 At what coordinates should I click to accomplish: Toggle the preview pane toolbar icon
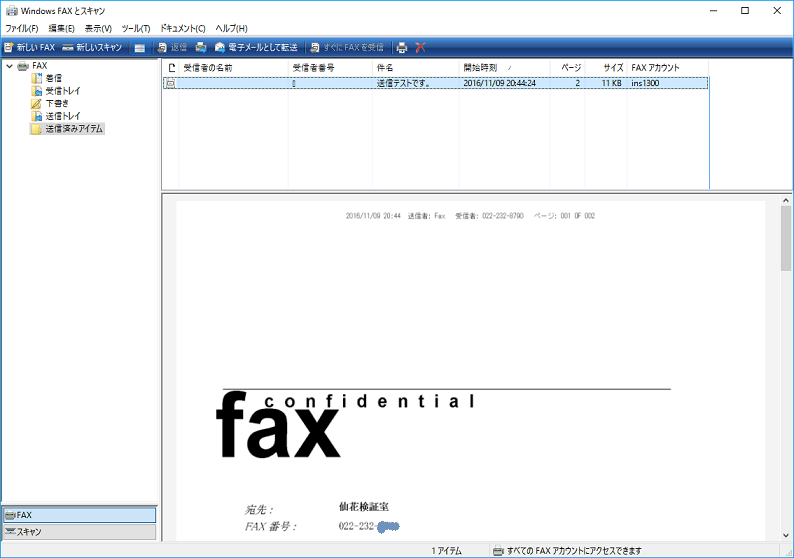140,48
